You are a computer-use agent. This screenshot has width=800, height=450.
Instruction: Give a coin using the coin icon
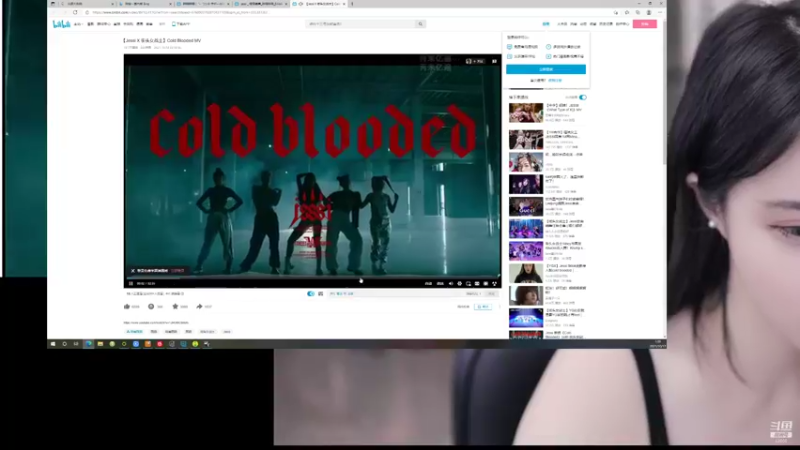click(x=151, y=307)
